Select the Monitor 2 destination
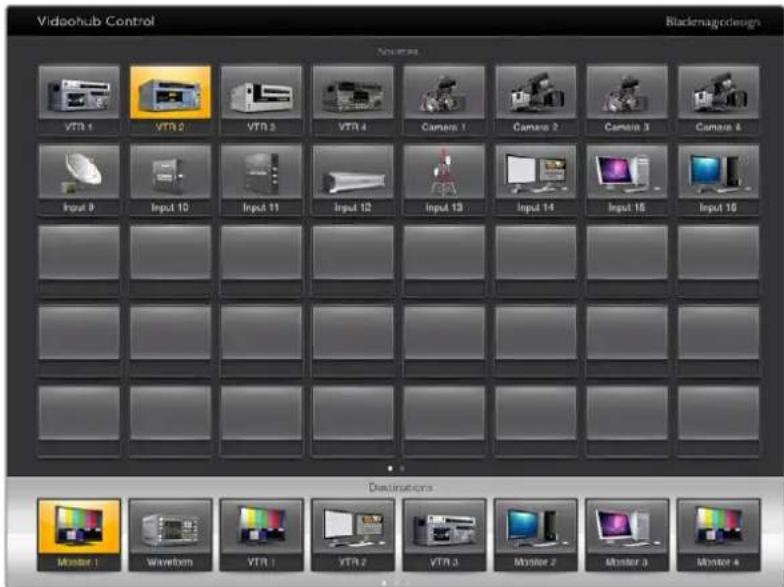 pyautogui.click(x=536, y=534)
